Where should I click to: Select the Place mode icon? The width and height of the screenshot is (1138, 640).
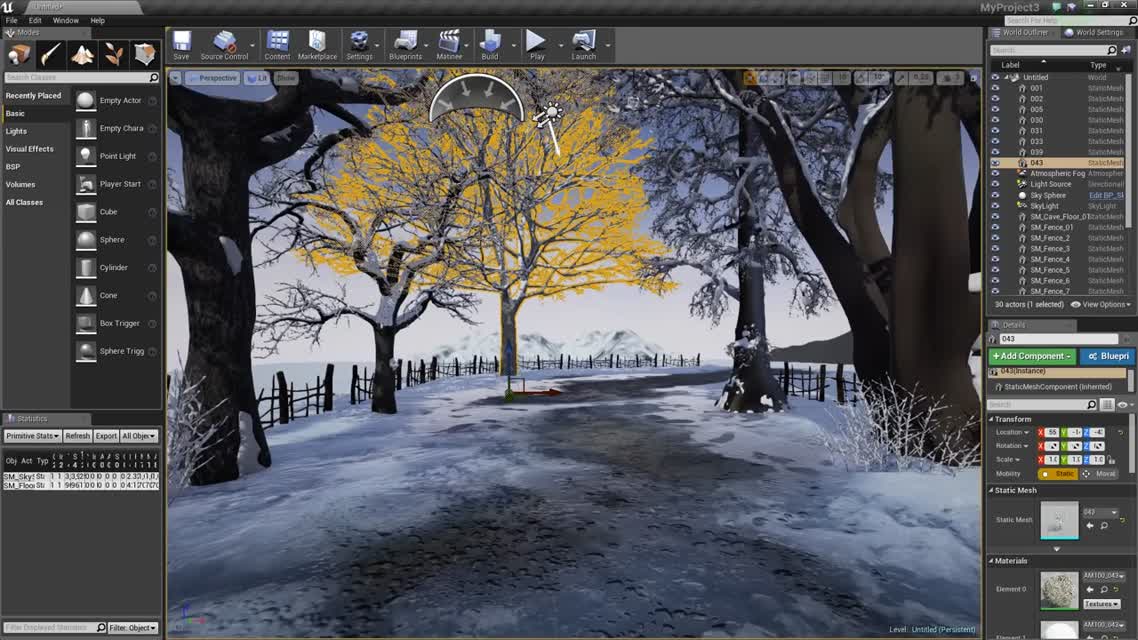19,54
